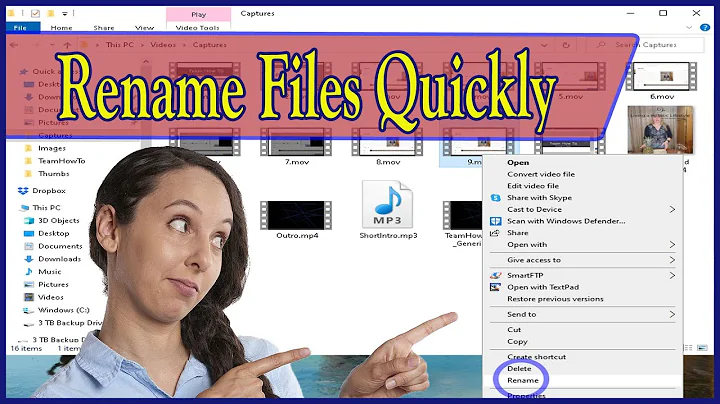Select the Outro.mp4 video file
Image resolution: width=720 pixels, height=404 pixels.
click(296, 220)
